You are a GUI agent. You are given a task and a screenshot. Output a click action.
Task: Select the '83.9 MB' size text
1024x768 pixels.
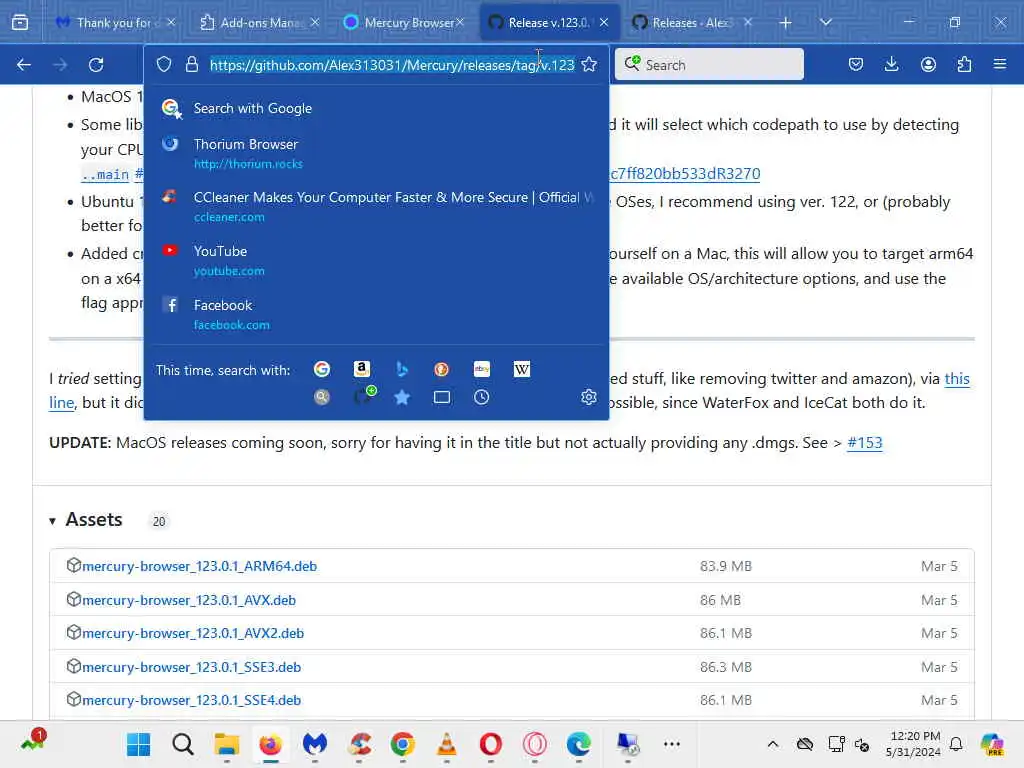point(726,566)
